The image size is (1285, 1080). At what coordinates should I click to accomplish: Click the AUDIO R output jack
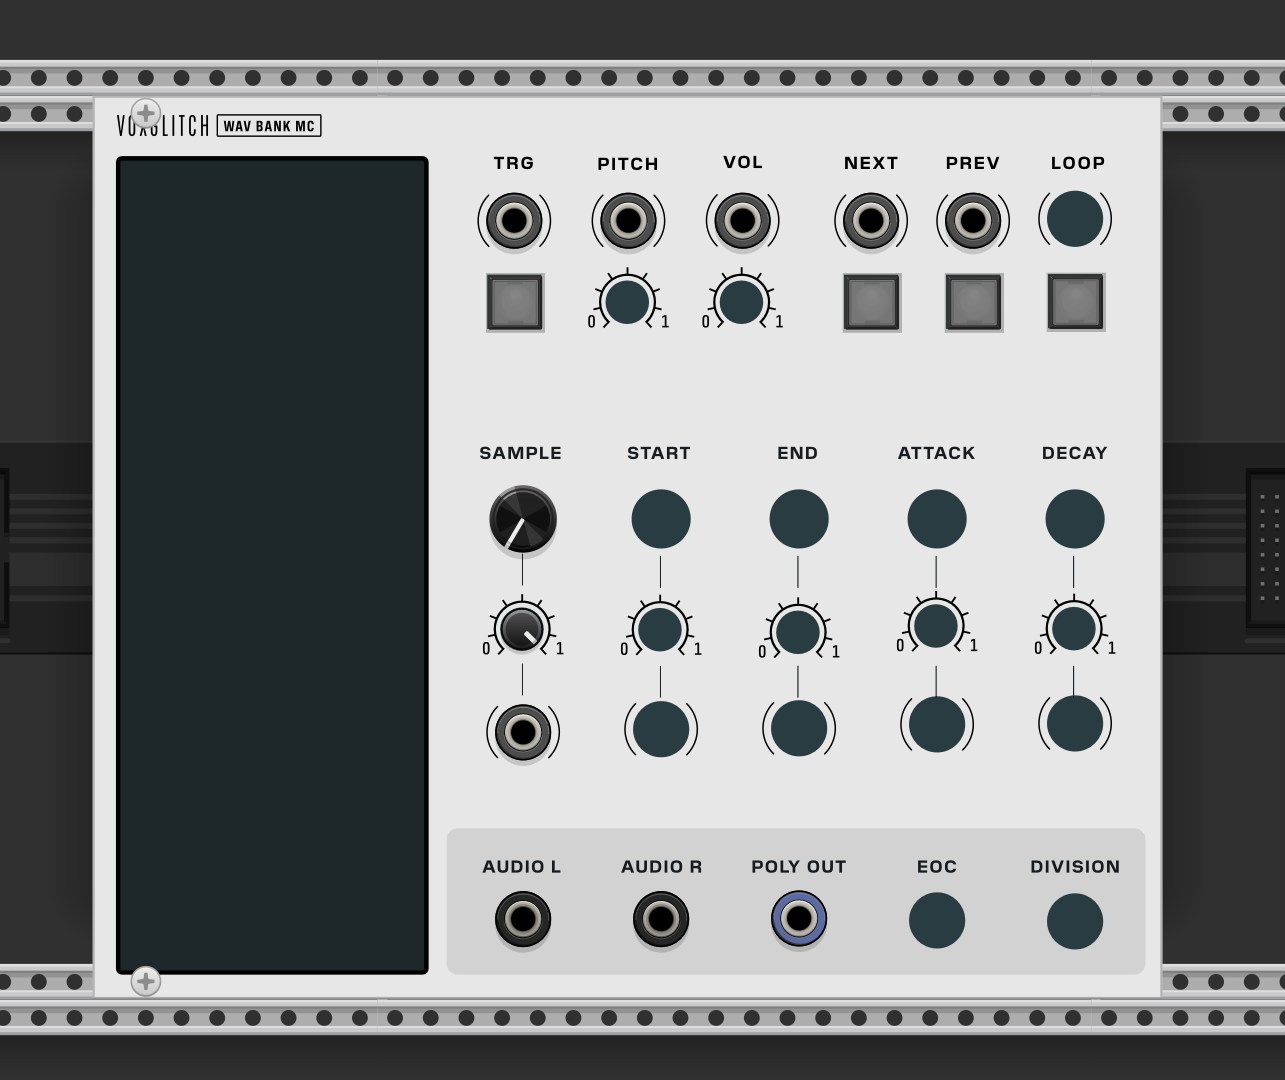click(x=661, y=919)
